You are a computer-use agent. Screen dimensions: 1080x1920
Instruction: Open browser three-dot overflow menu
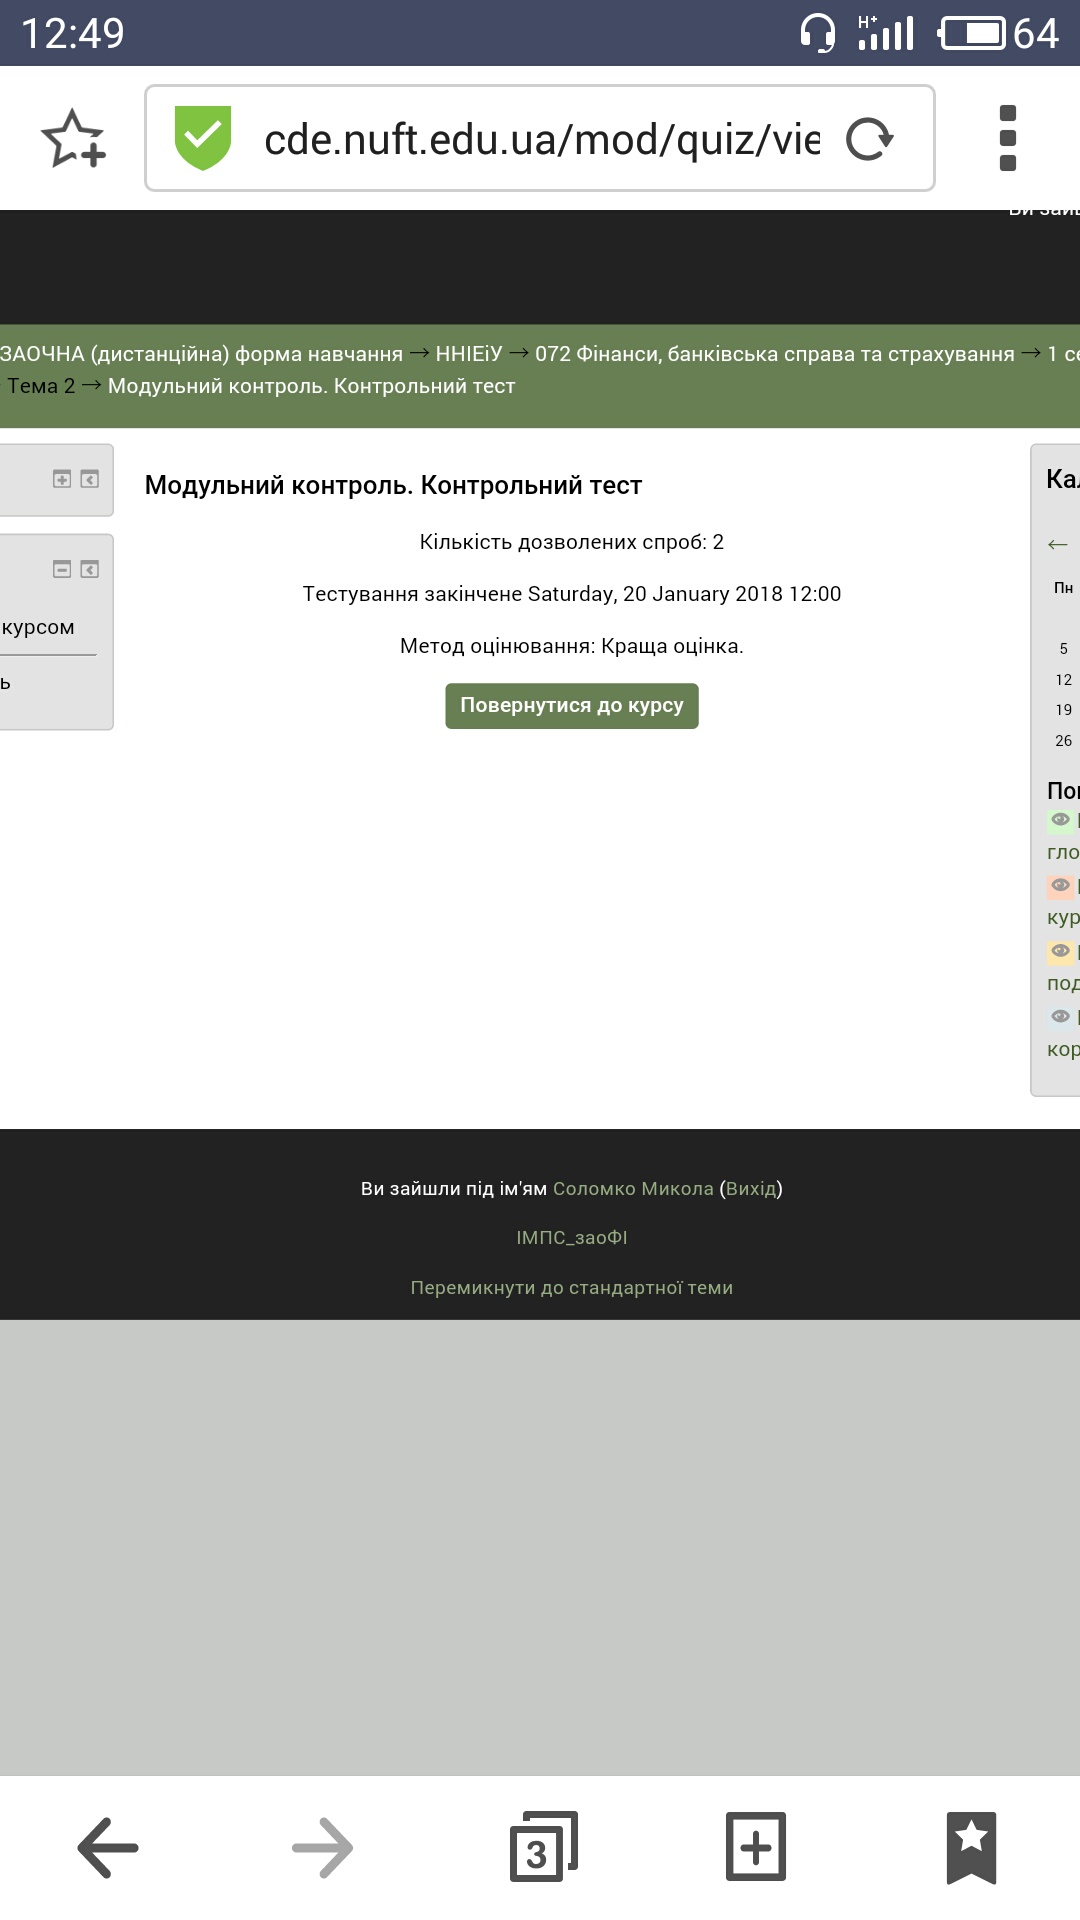[1007, 138]
